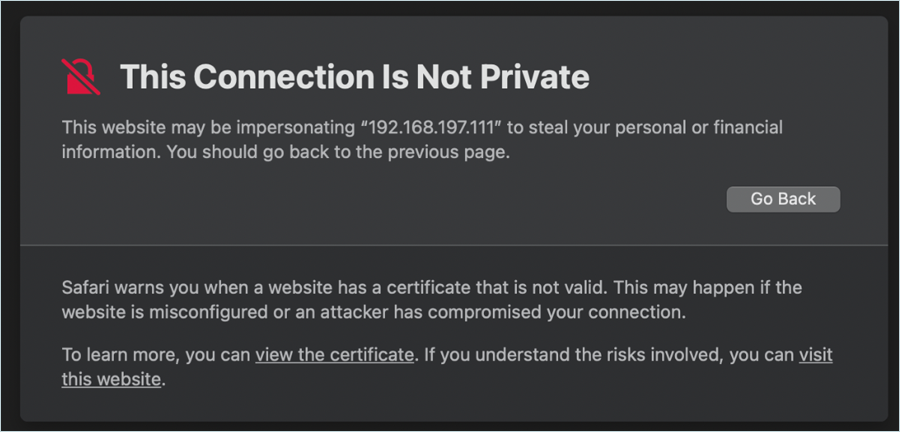Click the 'To learn more, you can' text

click(x=156, y=354)
